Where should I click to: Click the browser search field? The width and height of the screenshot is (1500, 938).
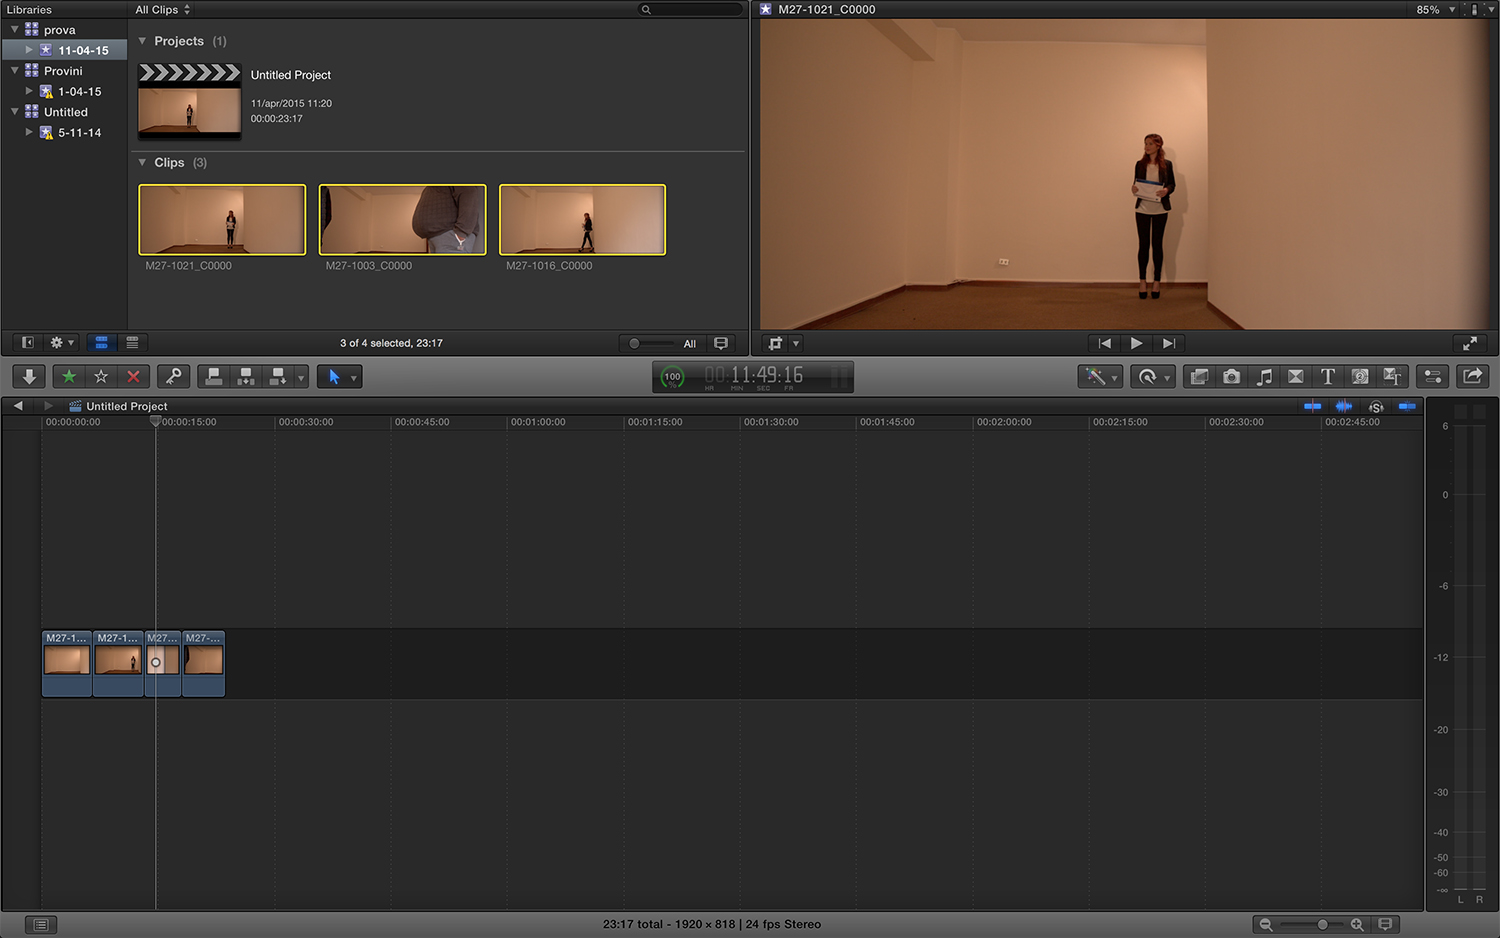(691, 9)
